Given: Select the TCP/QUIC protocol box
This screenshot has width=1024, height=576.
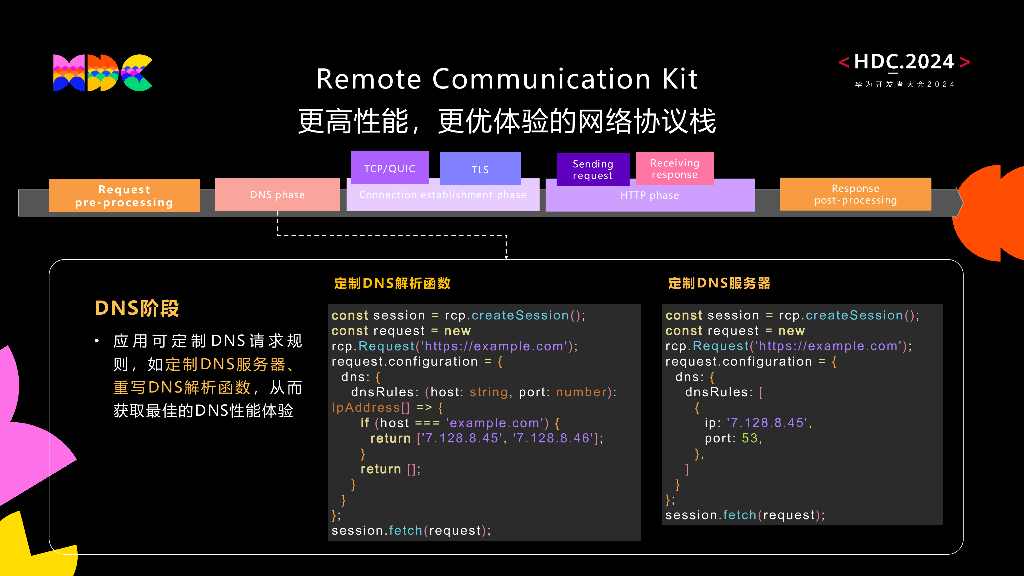Looking at the screenshot, I should pyautogui.click(x=390, y=168).
